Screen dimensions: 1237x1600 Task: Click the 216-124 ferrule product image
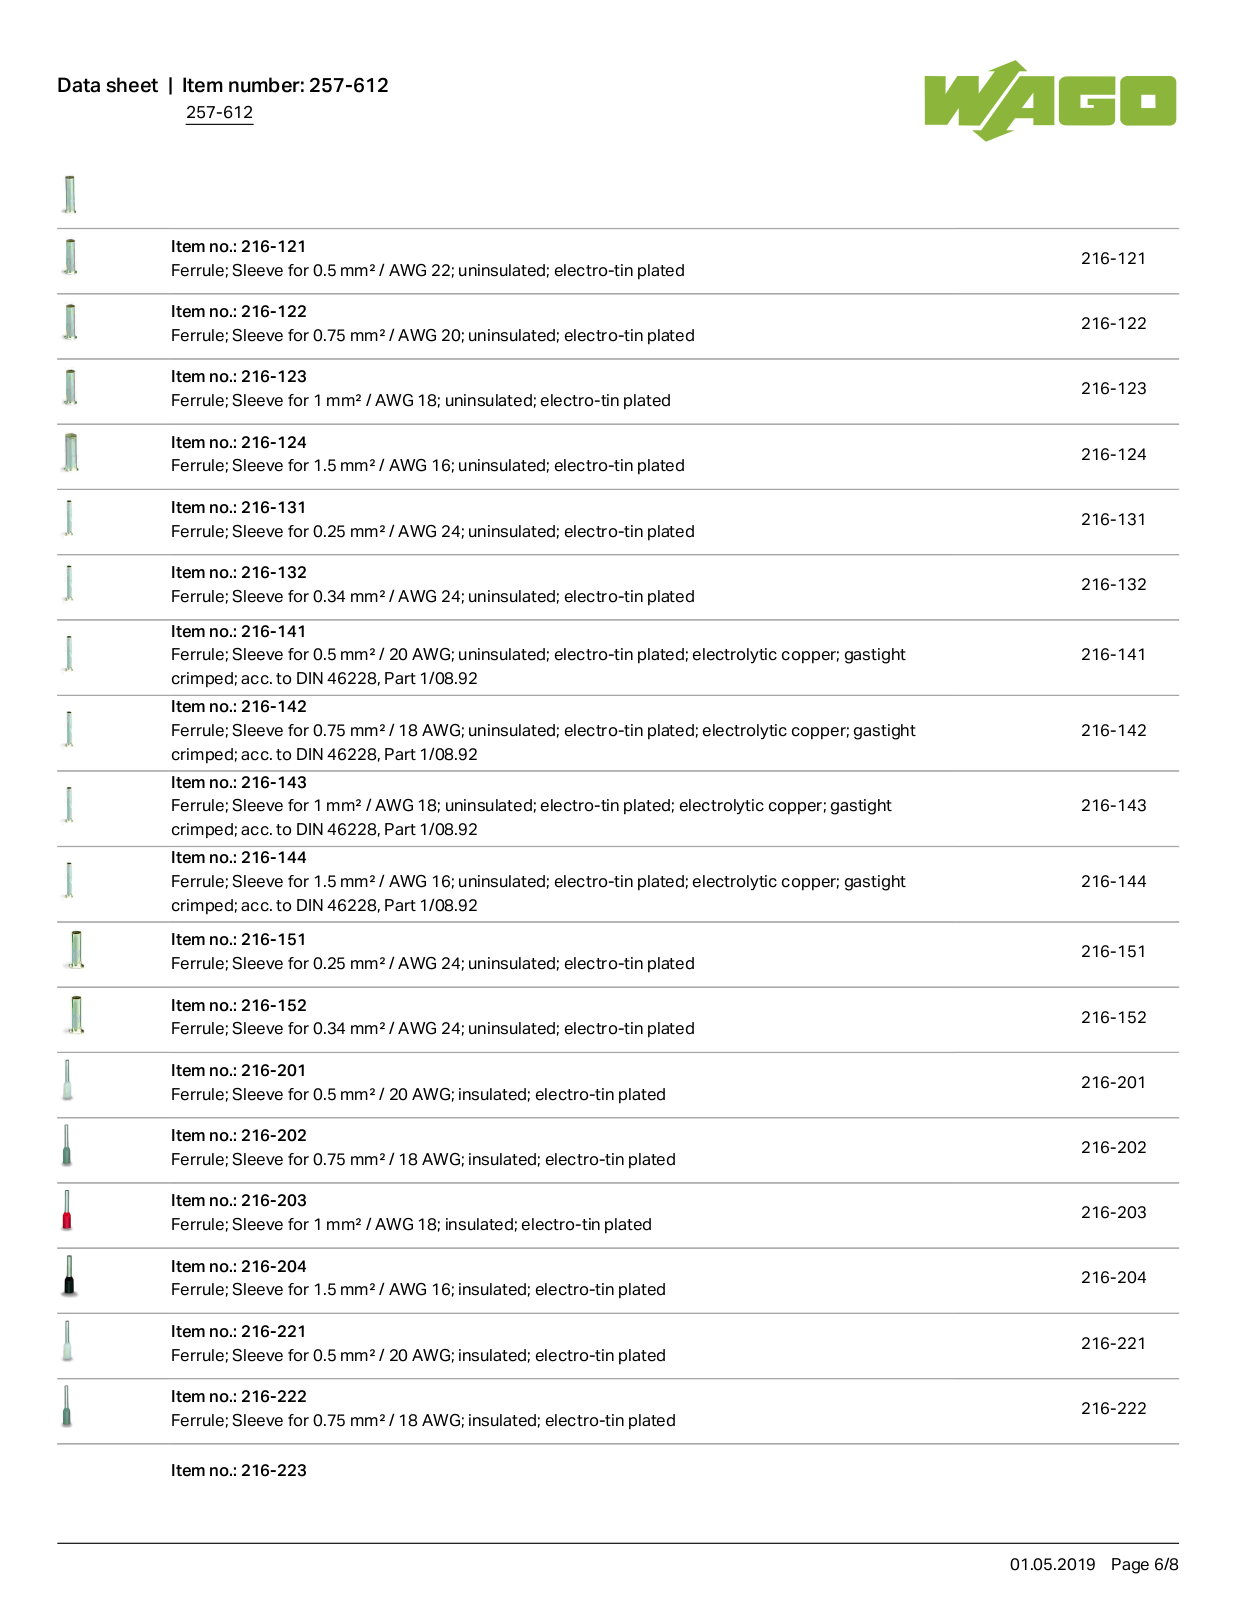pyautogui.click(x=70, y=453)
